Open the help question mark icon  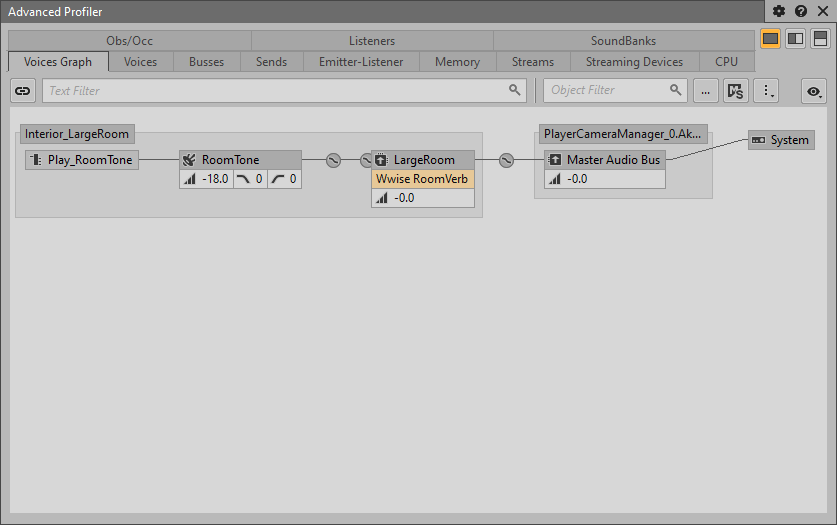801,11
